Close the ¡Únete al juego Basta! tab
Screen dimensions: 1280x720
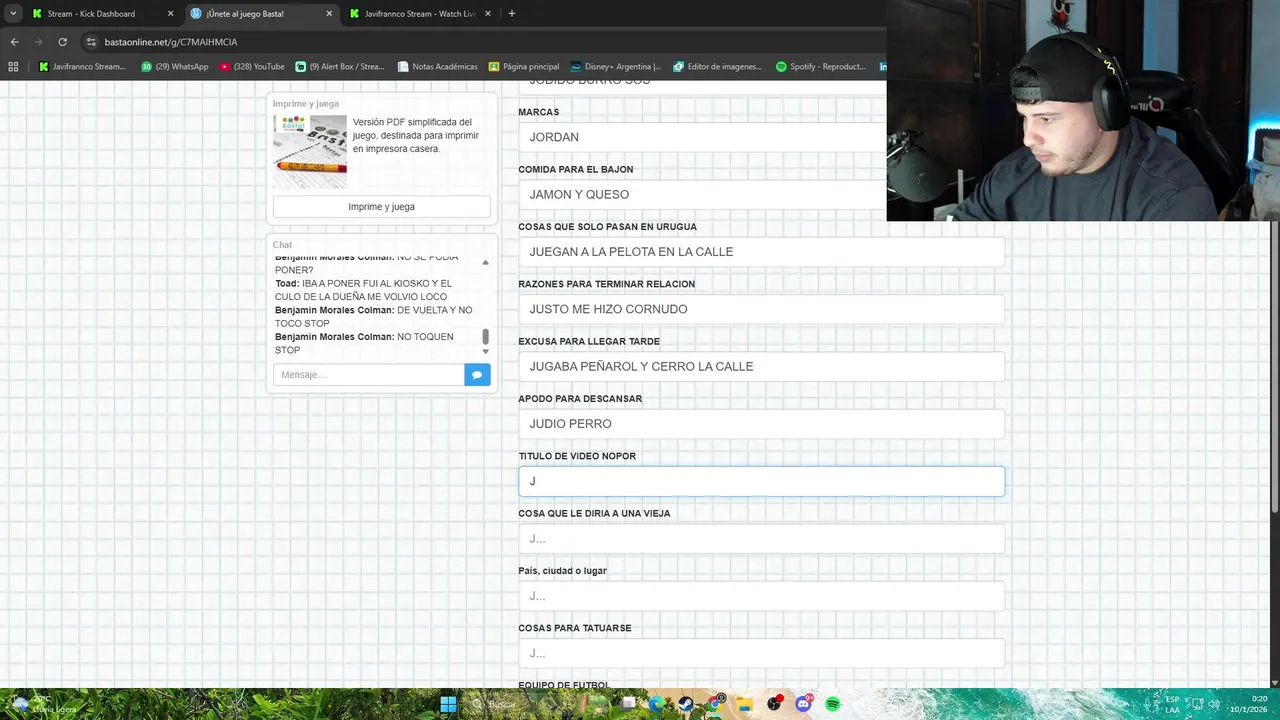point(329,14)
